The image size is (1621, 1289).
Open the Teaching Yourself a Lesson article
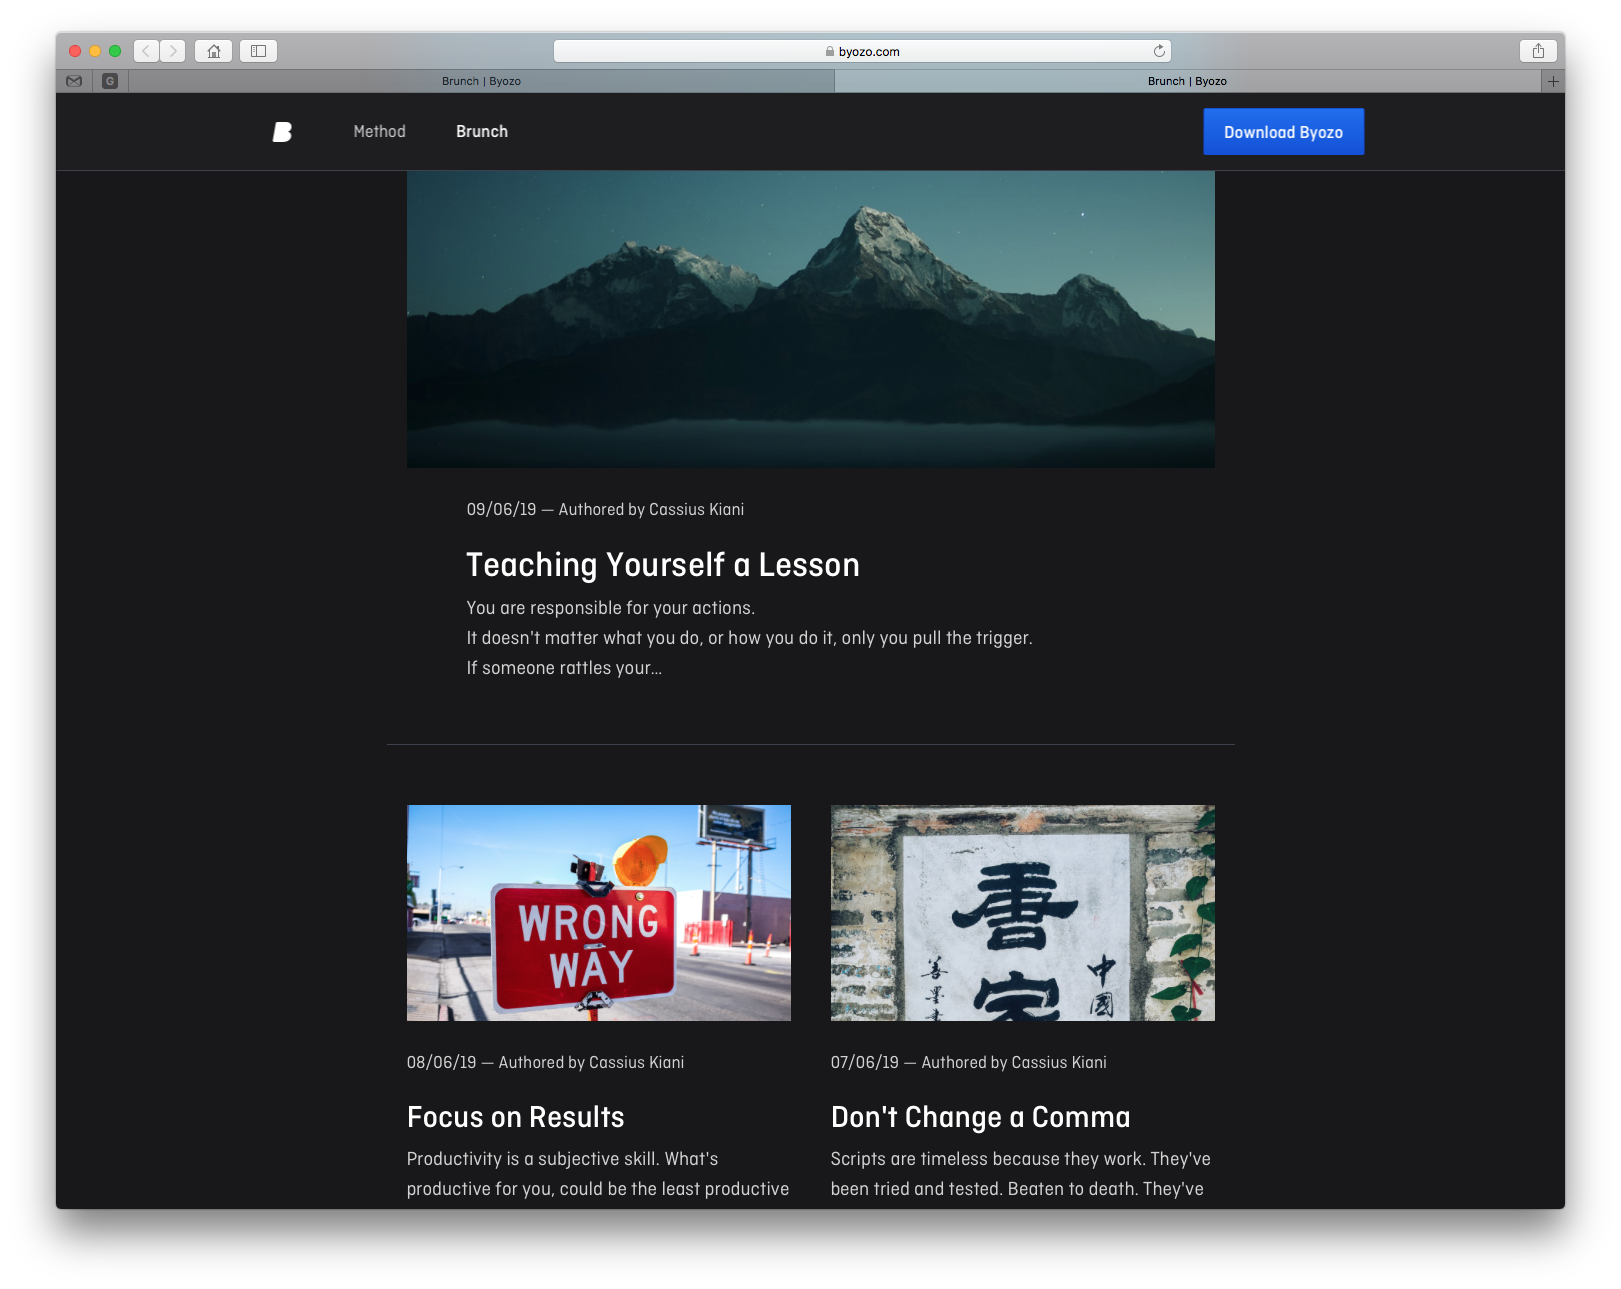point(662,565)
